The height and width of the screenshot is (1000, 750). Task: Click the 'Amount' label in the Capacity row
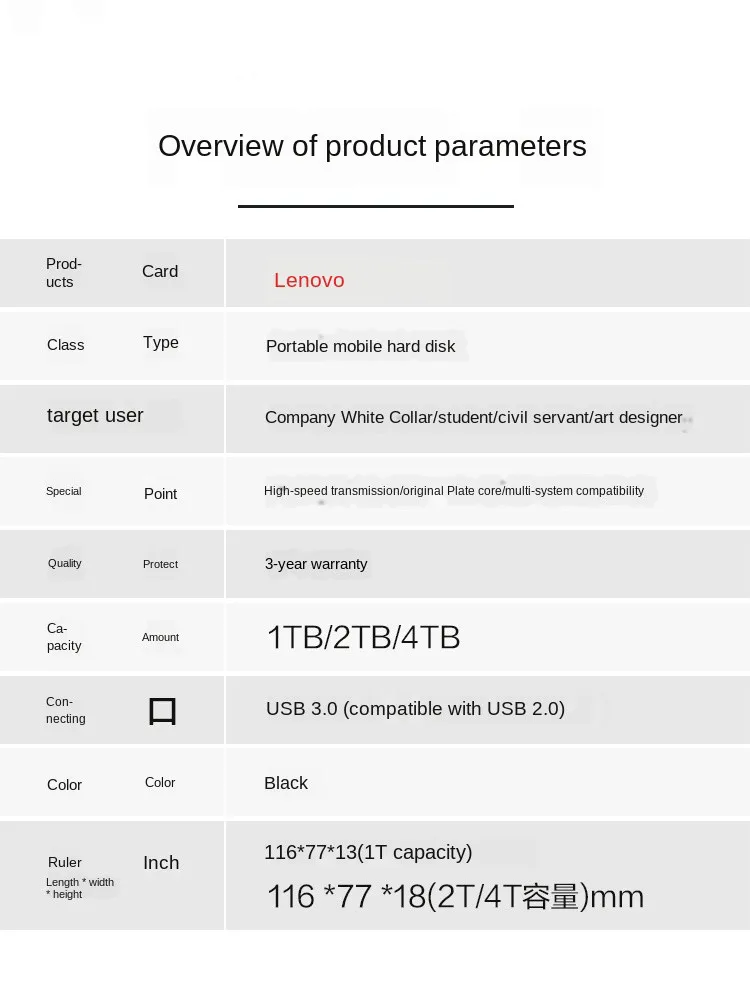[x=160, y=637]
